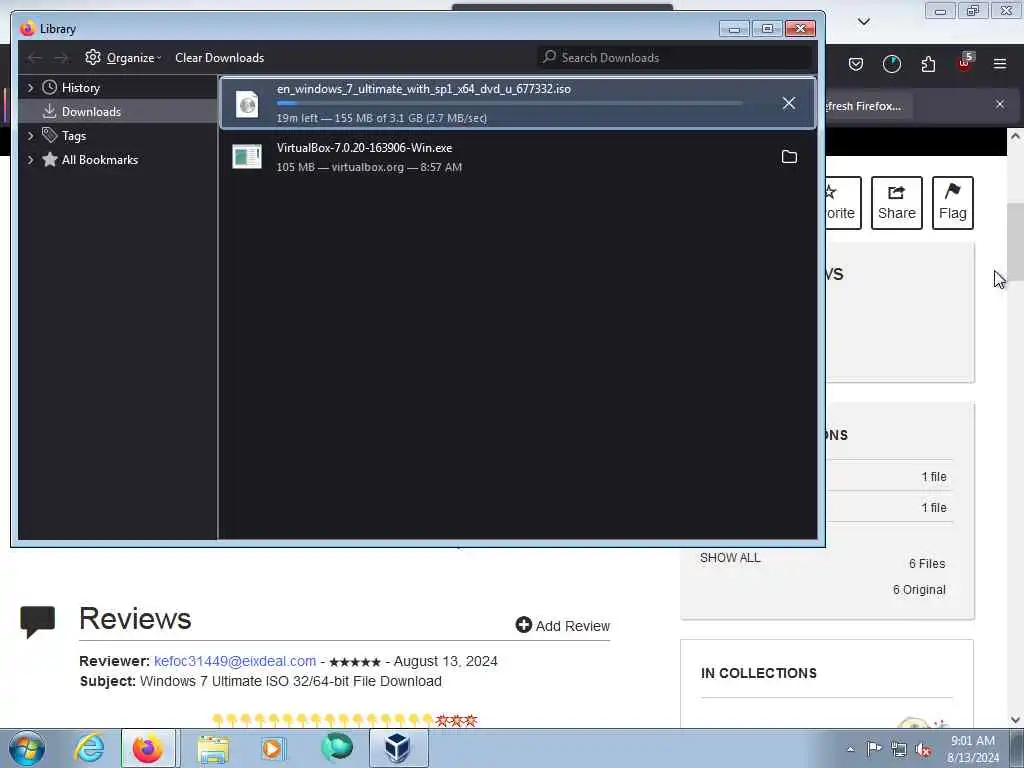Select All Bookmarks in the sidebar
This screenshot has height=768, width=1024.
[x=99, y=160]
